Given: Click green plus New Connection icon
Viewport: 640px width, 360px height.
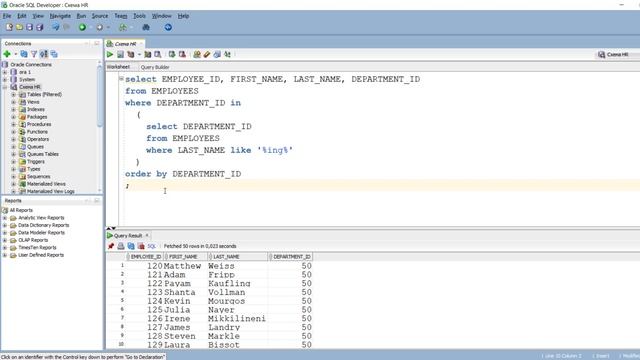Looking at the screenshot, I should pyautogui.click(x=7, y=54).
